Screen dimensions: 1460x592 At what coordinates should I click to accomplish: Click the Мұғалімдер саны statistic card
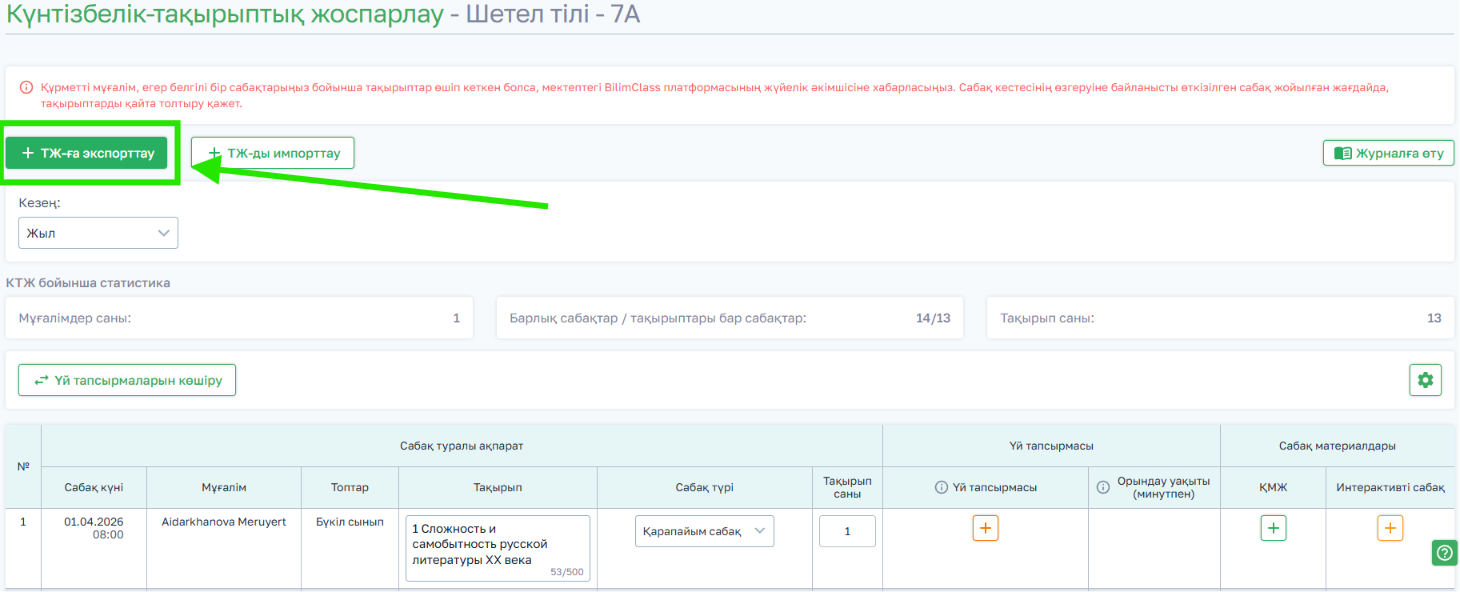[x=239, y=318]
